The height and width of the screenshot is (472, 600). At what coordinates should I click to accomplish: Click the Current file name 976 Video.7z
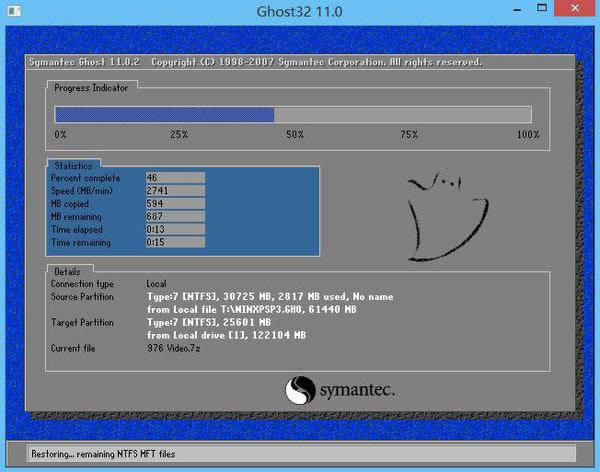(x=176, y=348)
